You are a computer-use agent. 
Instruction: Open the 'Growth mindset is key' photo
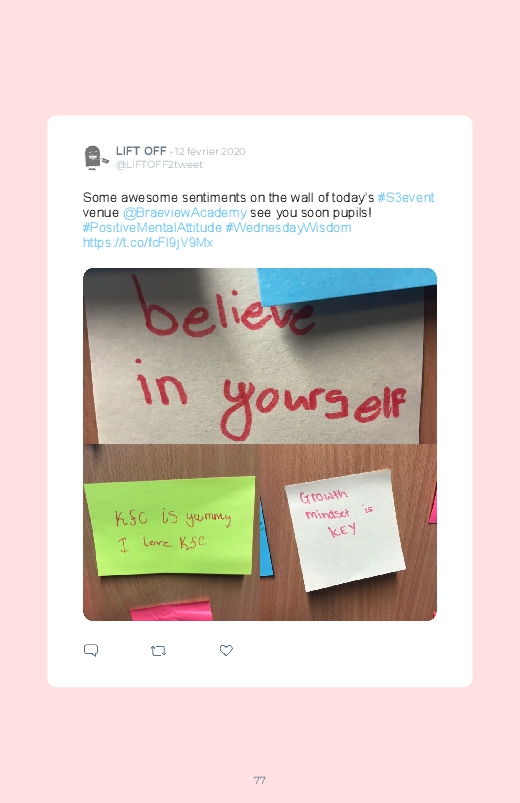tap(349, 533)
